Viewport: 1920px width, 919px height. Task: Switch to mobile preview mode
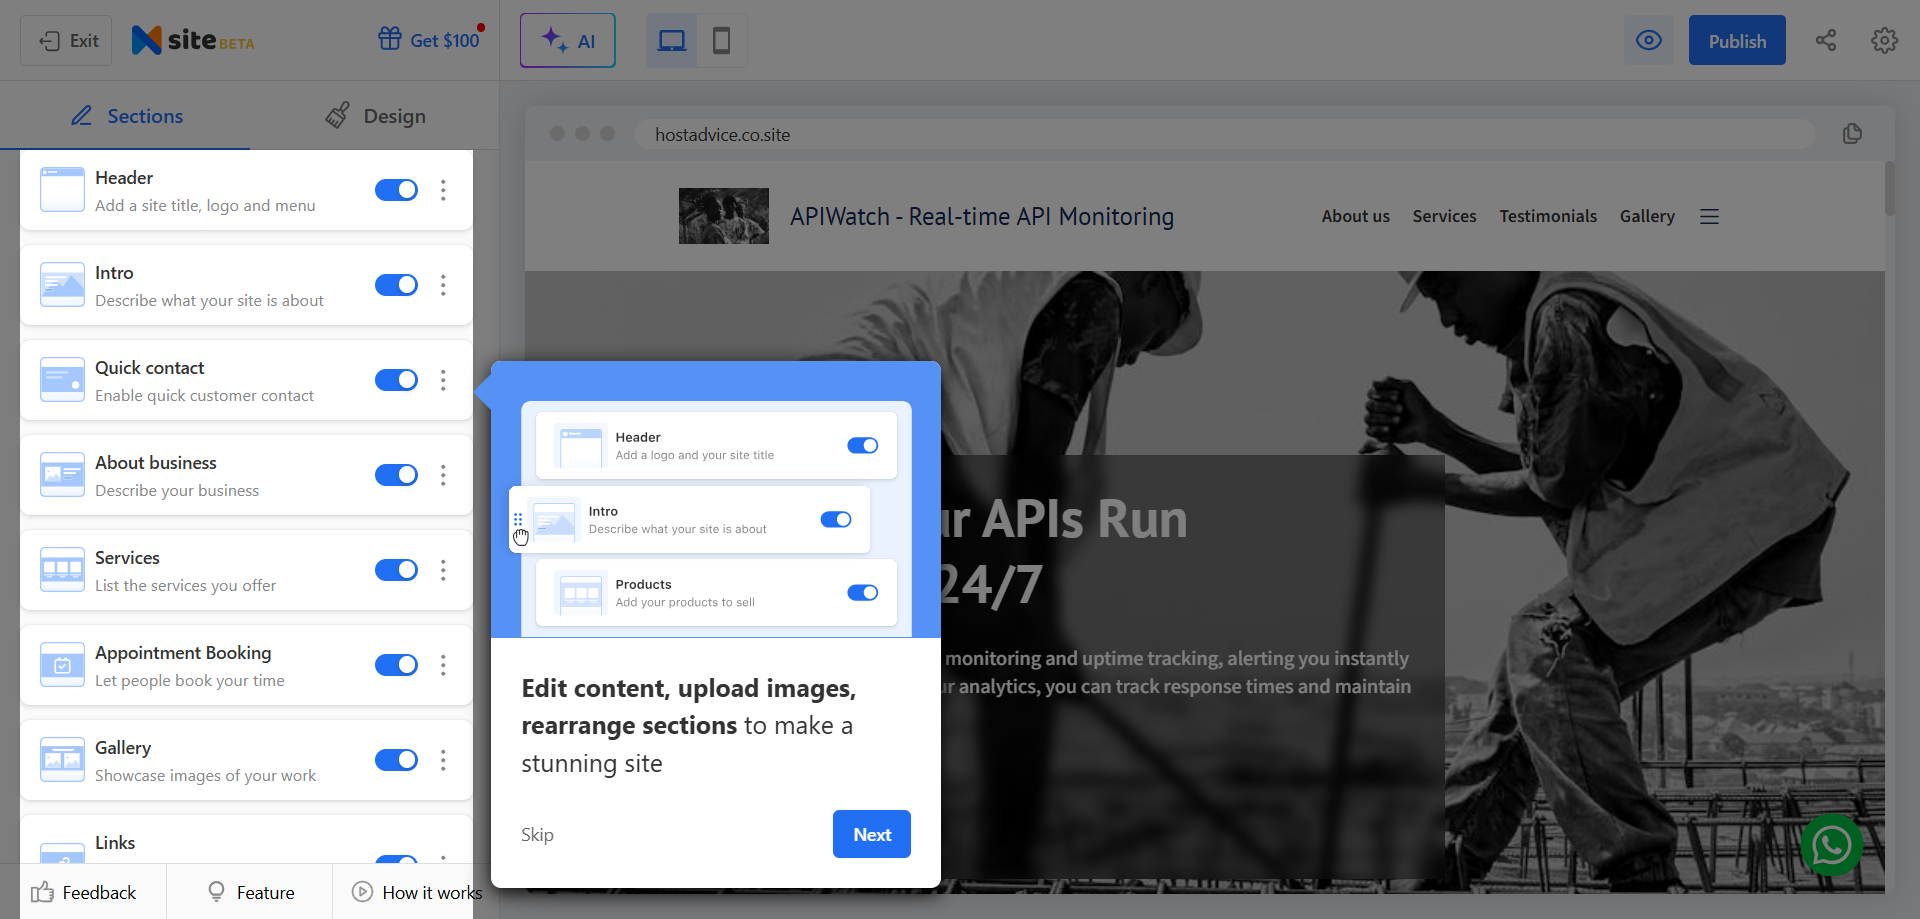click(721, 41)
